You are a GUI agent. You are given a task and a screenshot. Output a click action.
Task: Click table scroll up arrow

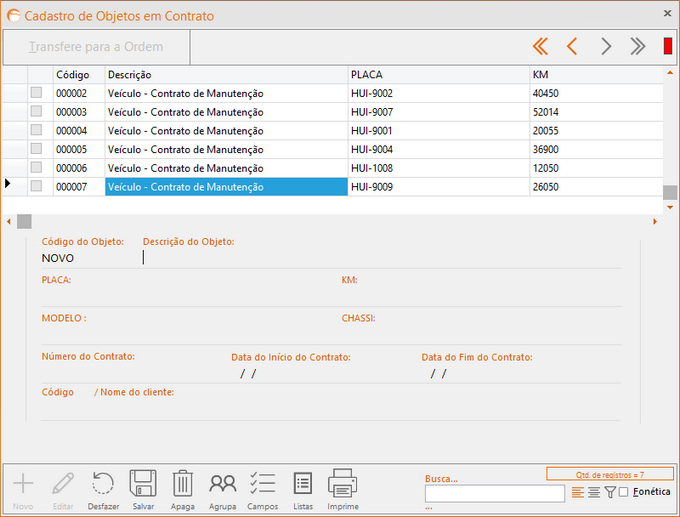pos(670,72)
